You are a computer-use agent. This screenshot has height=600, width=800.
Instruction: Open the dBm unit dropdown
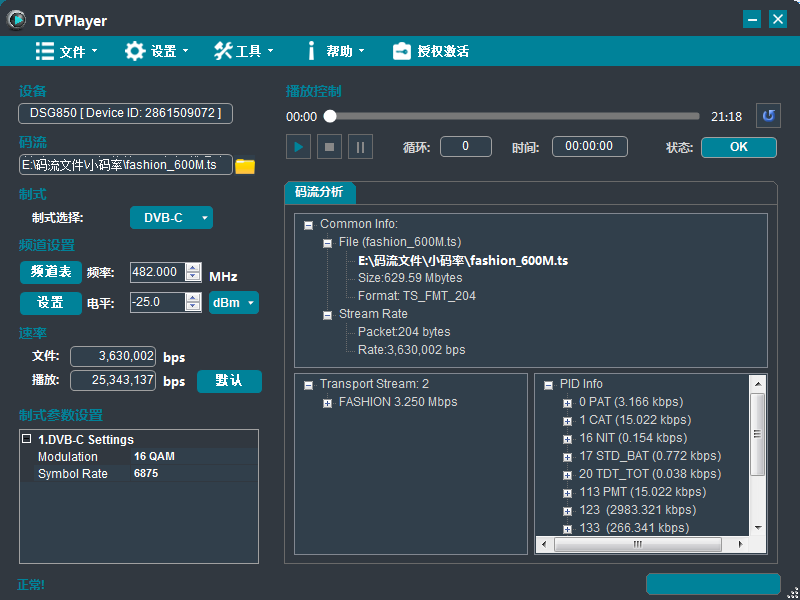point(234,302)
